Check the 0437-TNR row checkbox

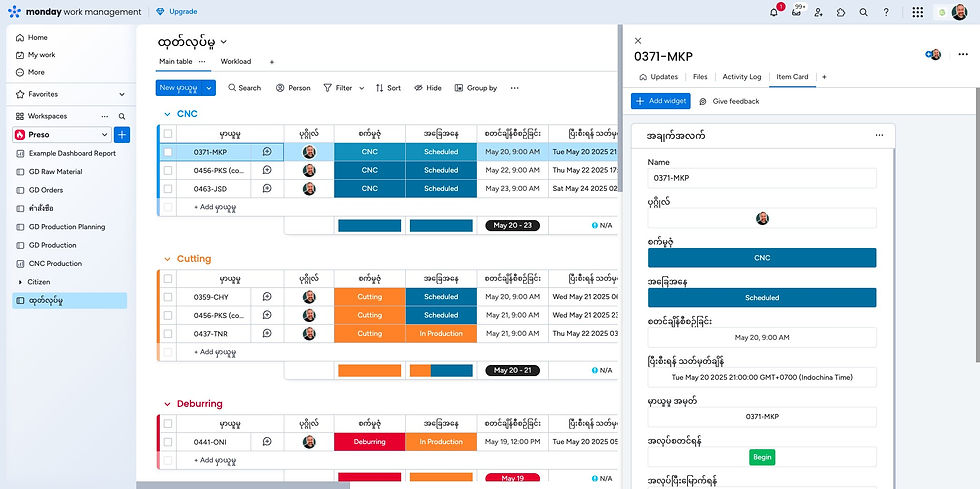point(168,333)
